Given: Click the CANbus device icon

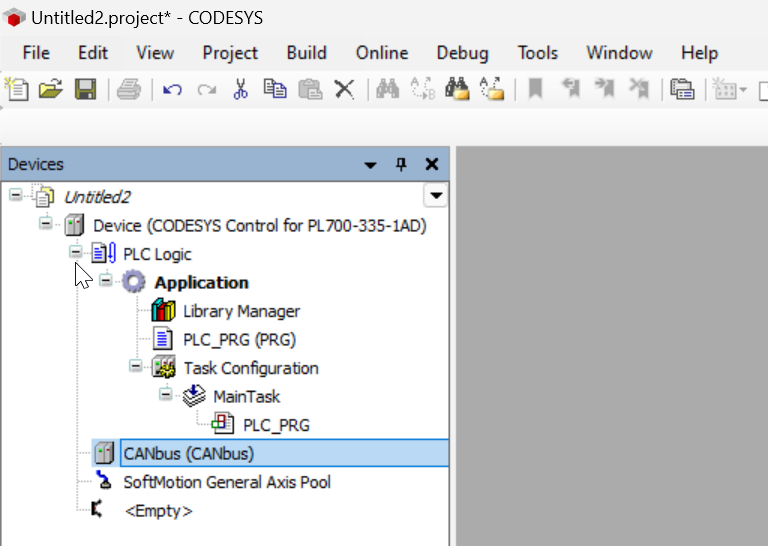Looking at the screenshot, I should [x=104, y=453].
